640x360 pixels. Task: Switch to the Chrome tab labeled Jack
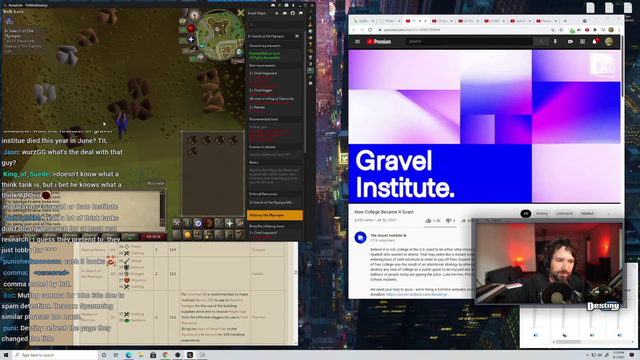pos(520,21)
